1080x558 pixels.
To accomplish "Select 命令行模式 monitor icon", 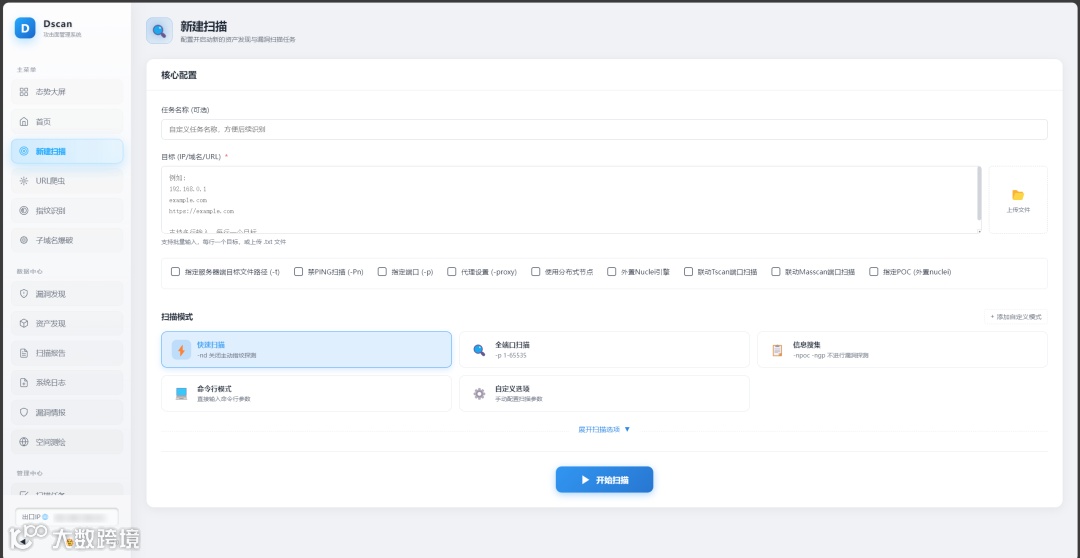I will pos(181,394).
